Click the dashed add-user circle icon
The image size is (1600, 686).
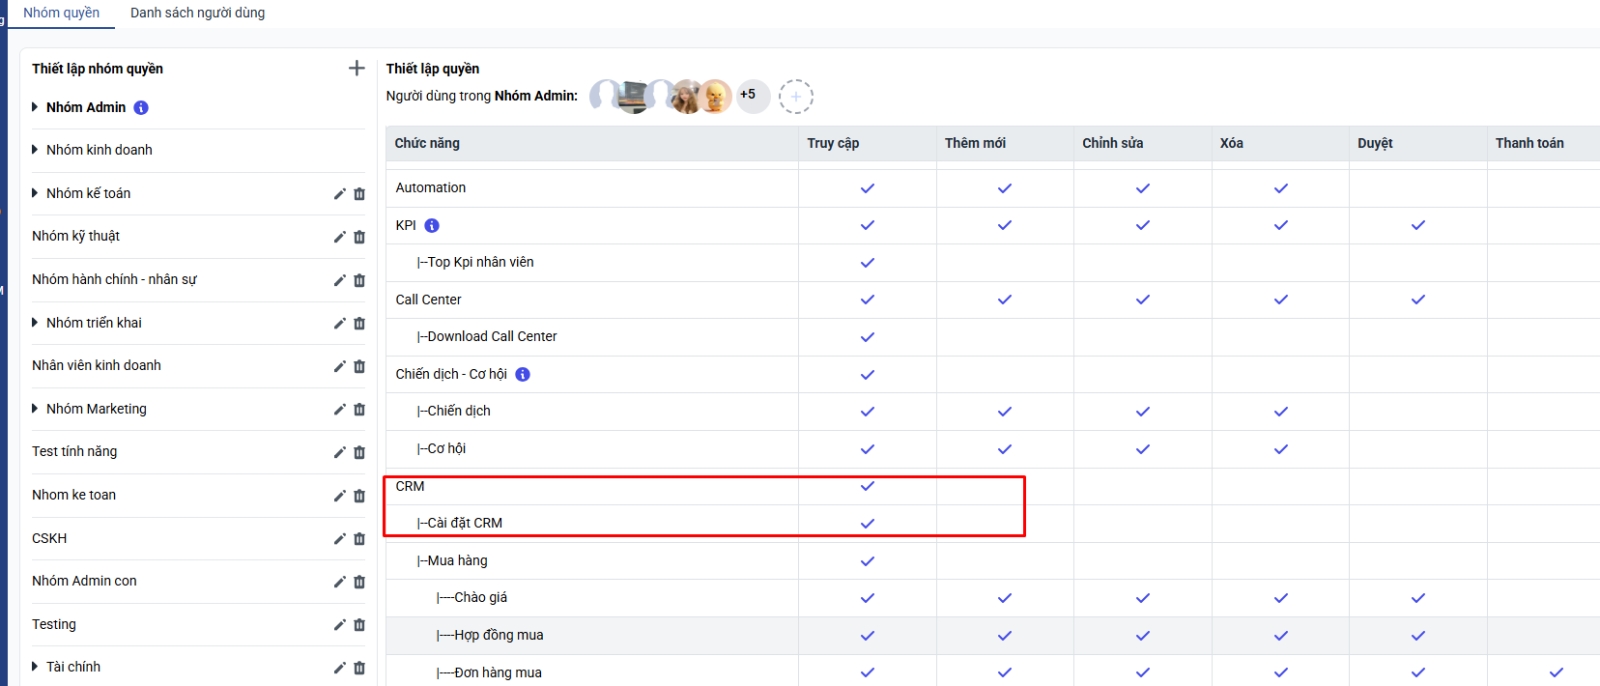point(796,97)
